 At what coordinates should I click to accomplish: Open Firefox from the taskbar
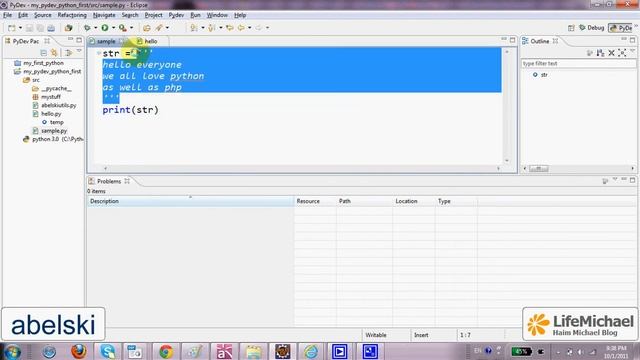[78, 351]
